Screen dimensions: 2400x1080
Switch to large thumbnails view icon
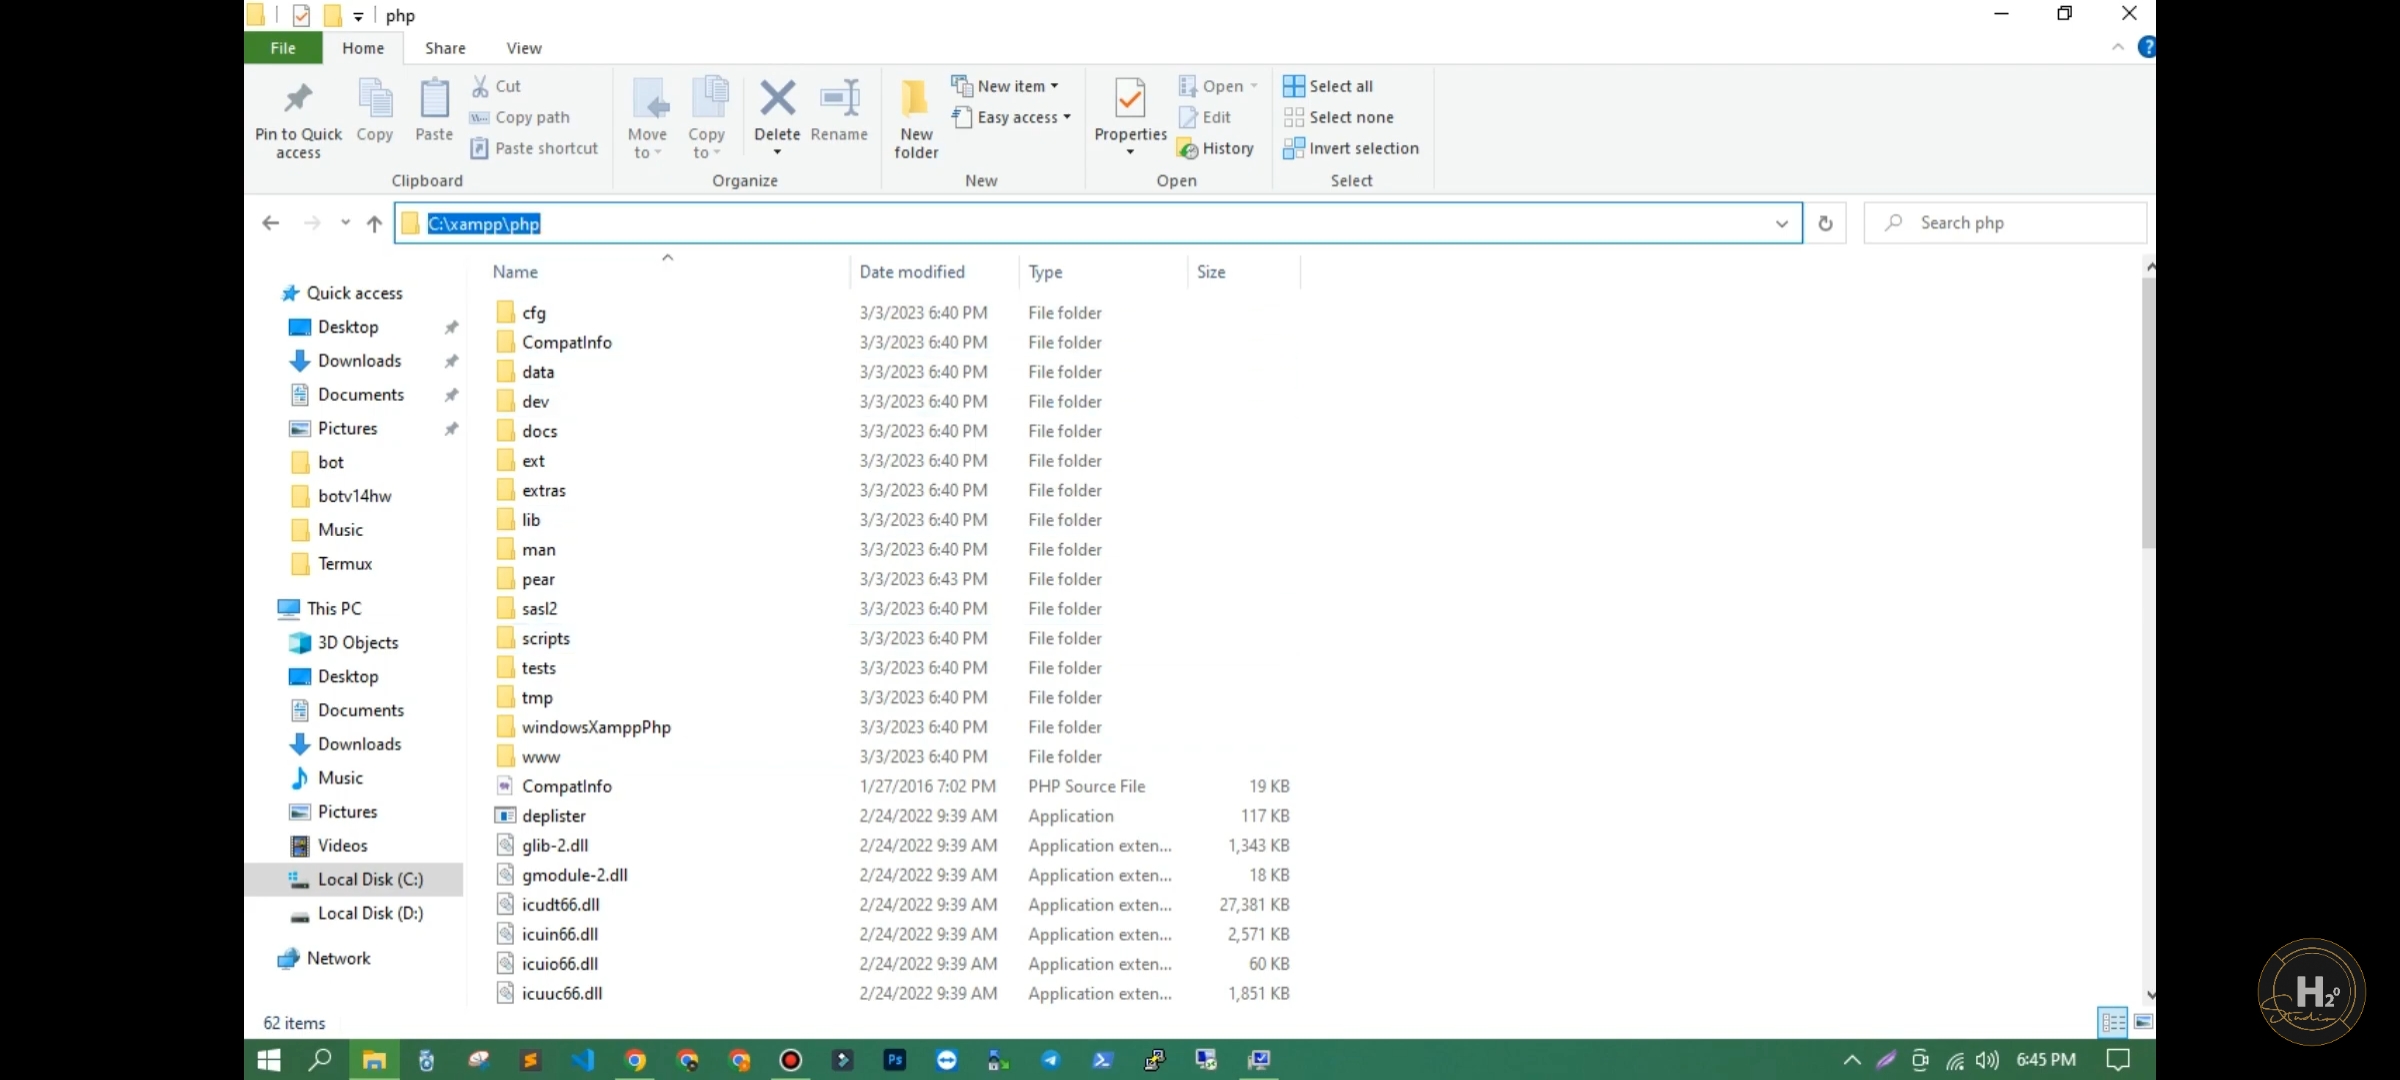[2143, 1022]
